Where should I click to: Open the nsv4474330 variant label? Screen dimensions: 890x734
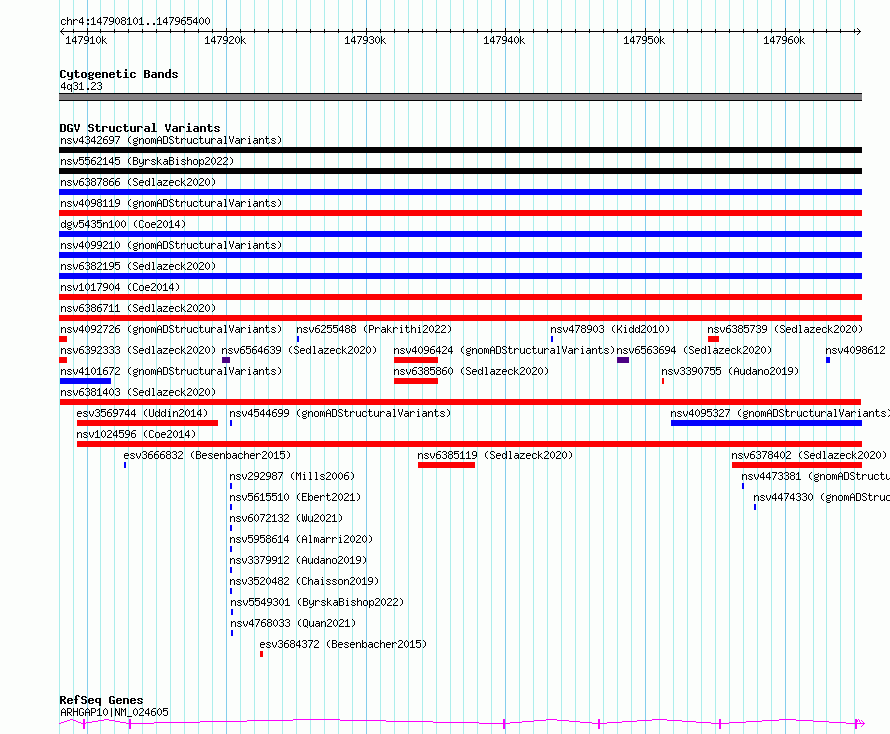pyautogui.click(x=821, y=497)
